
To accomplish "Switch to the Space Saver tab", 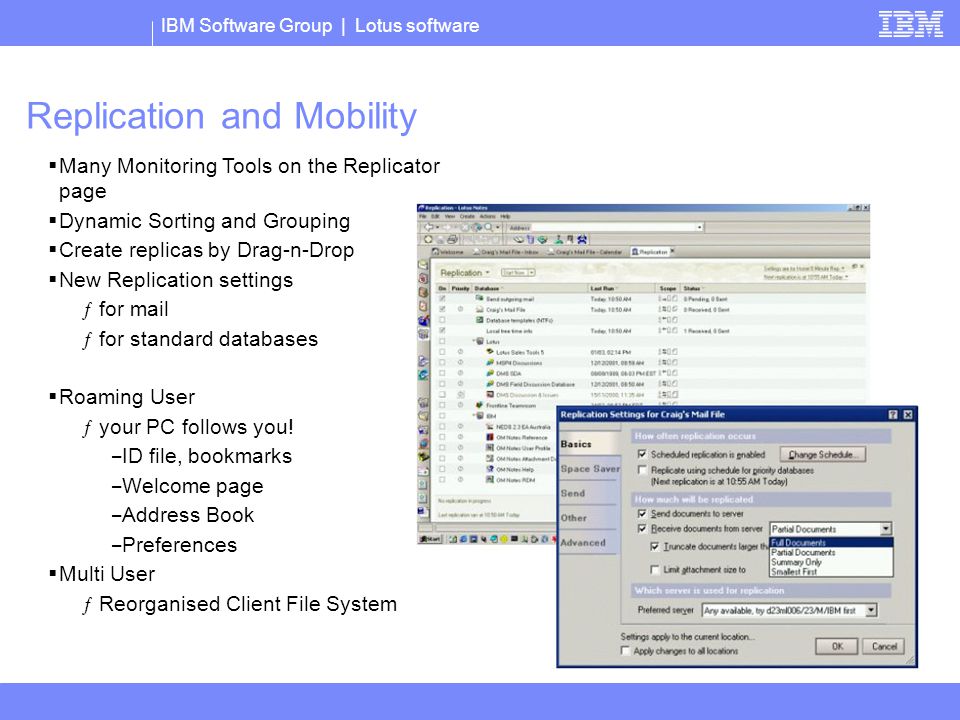I will [x=589, y=468].
